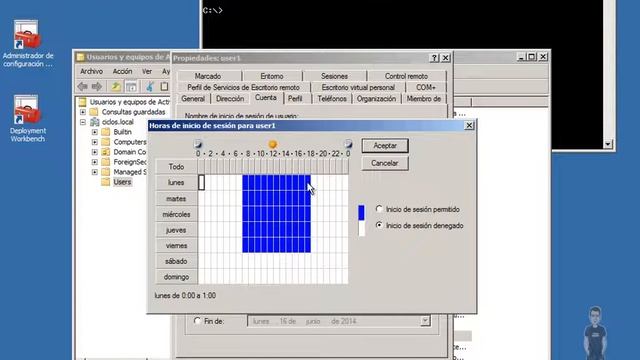Click command prompt scrollbar down arrow
The height and width of the screenshot is (360, 640).
[608, 144]
